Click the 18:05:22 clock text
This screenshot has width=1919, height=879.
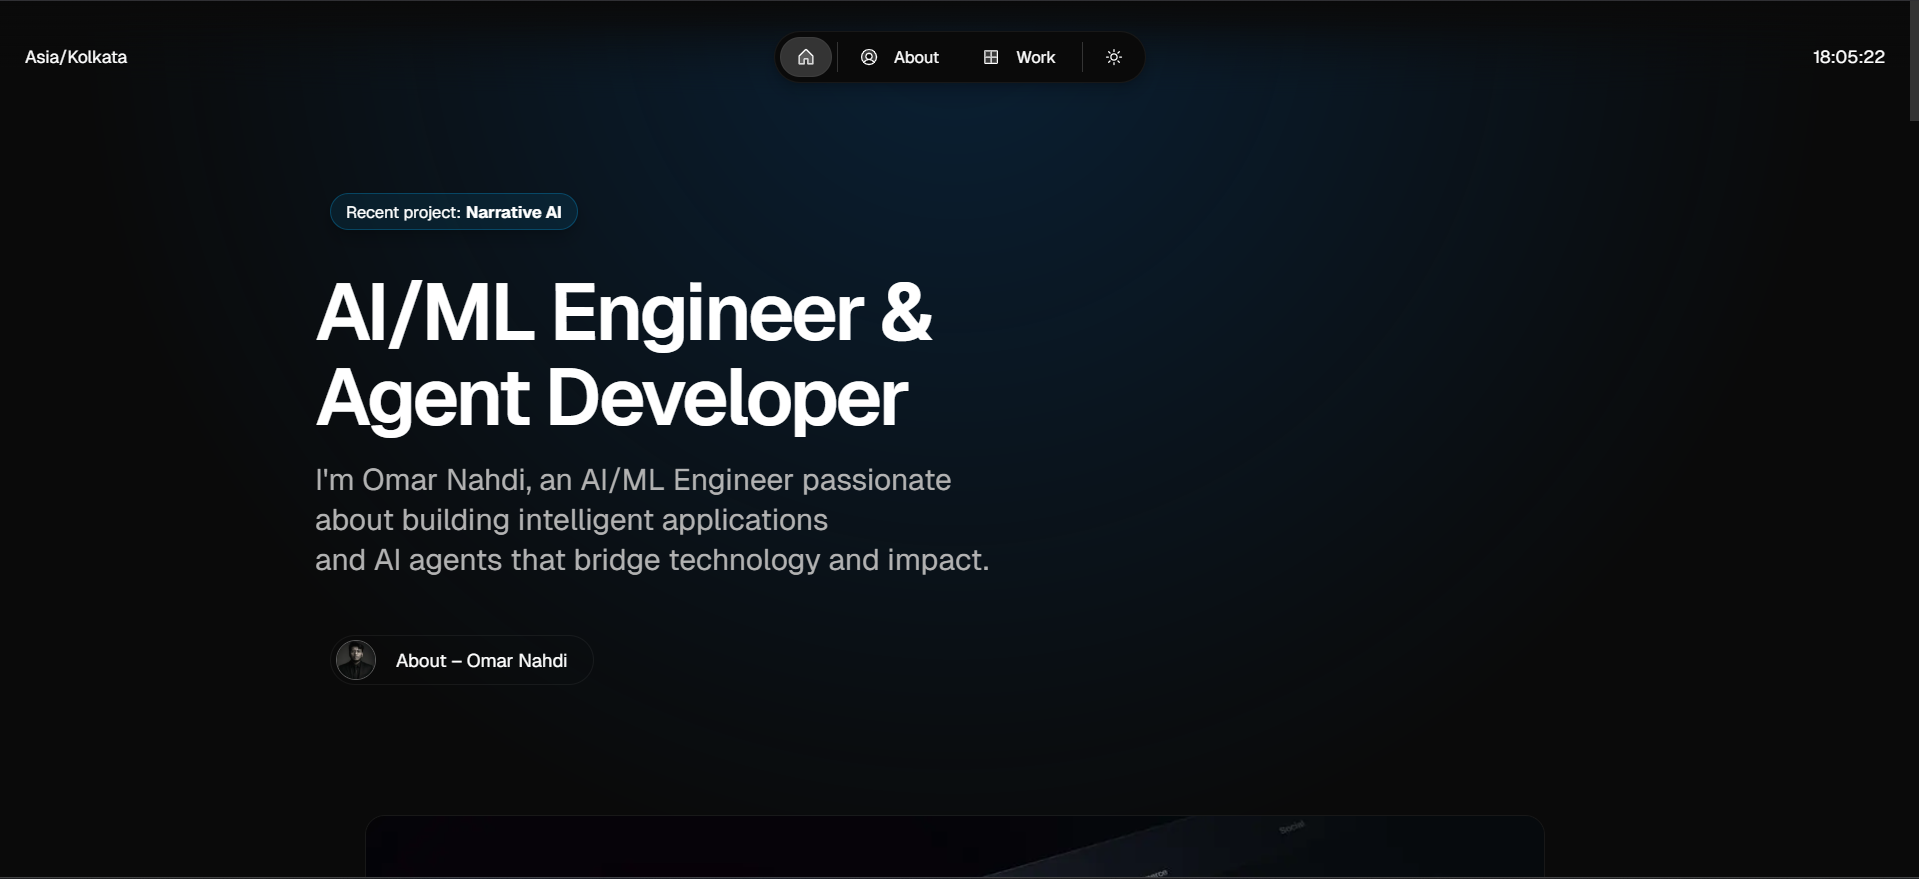(x=1848, y=57)
